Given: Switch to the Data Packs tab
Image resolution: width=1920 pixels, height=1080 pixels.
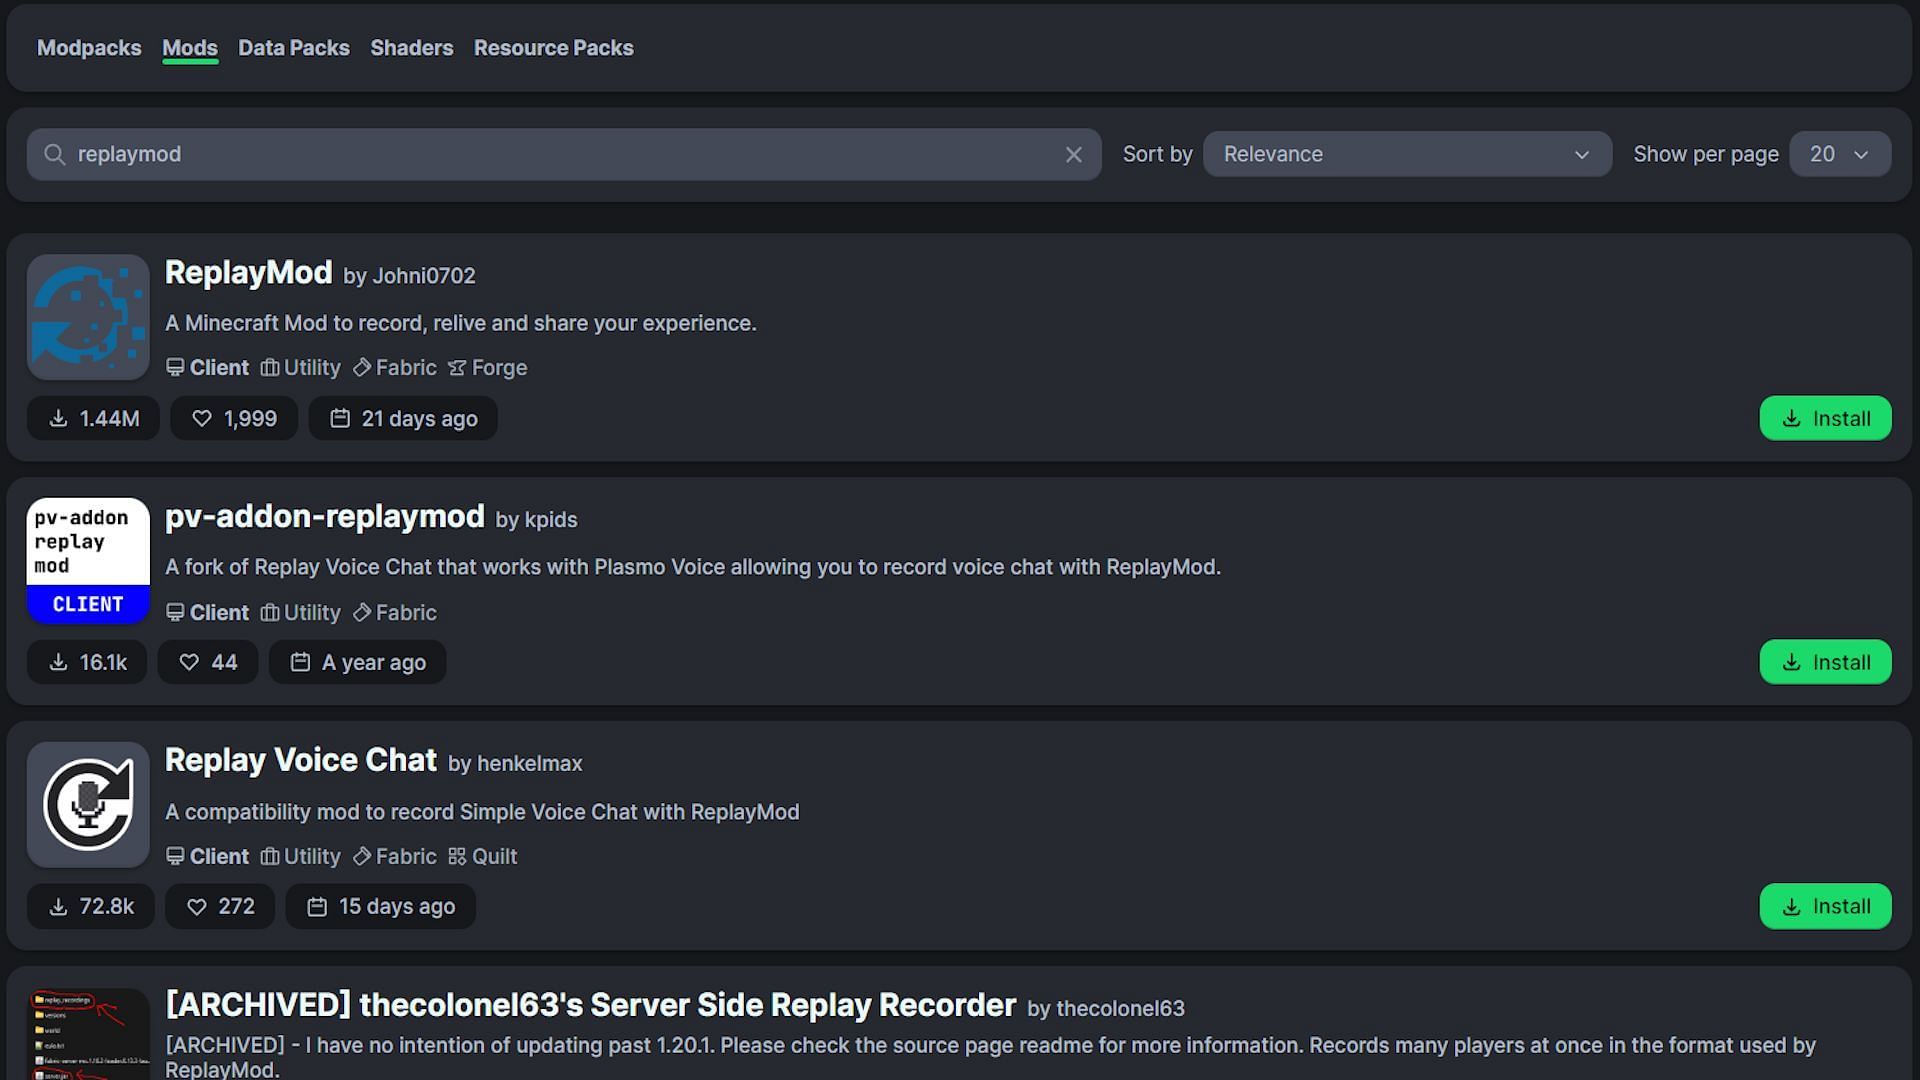Looking at the screenshot, I should point(293,47).
